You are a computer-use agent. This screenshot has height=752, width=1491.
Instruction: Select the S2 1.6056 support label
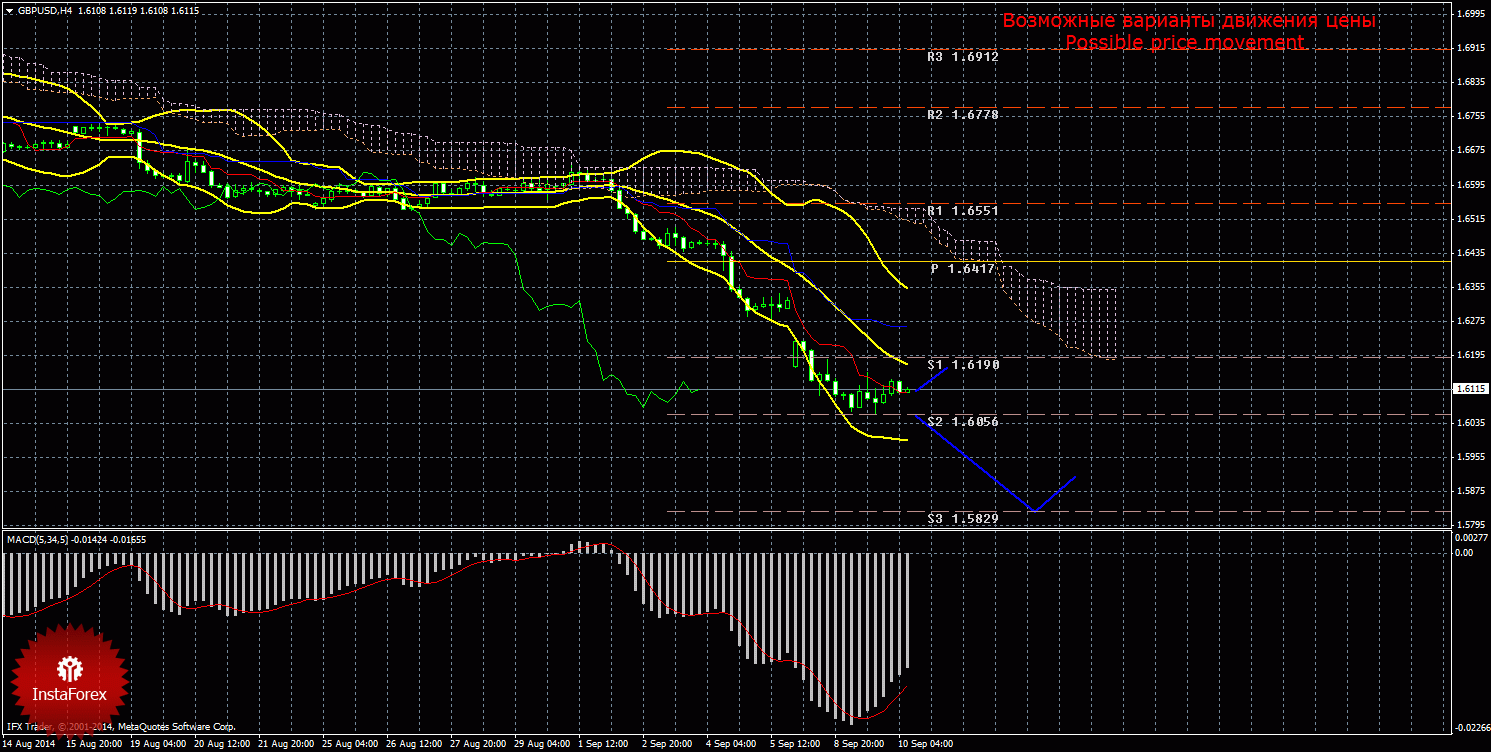(963, 422)
